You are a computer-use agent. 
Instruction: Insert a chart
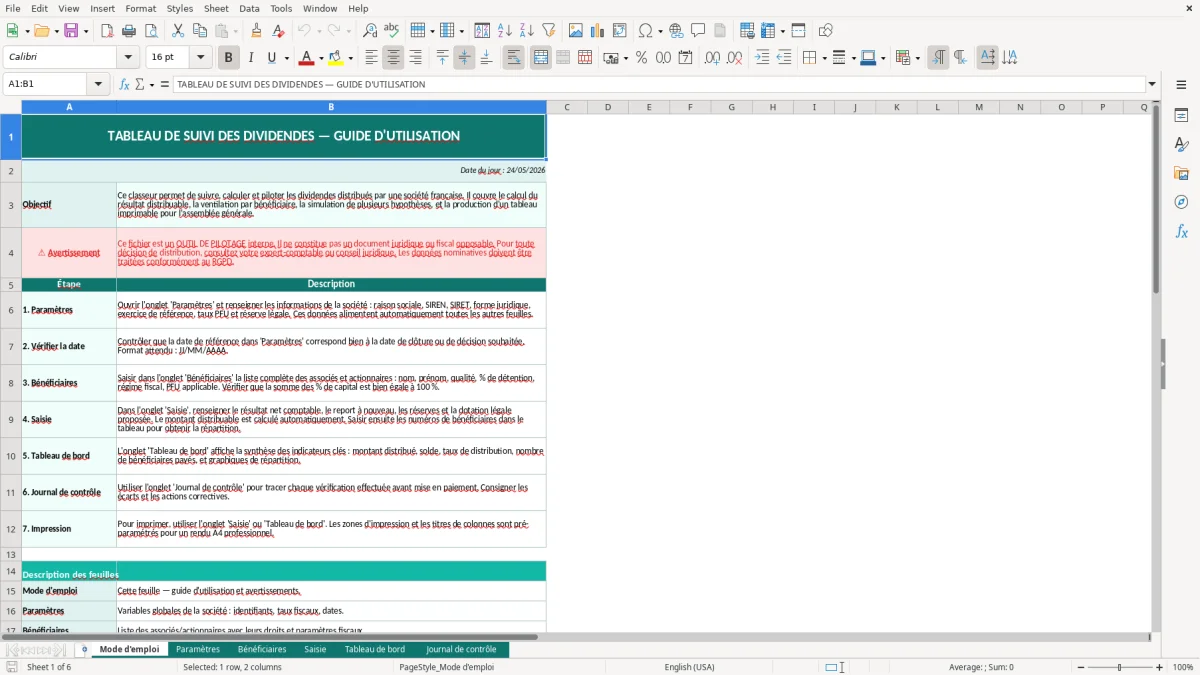[x=598, y=31]
